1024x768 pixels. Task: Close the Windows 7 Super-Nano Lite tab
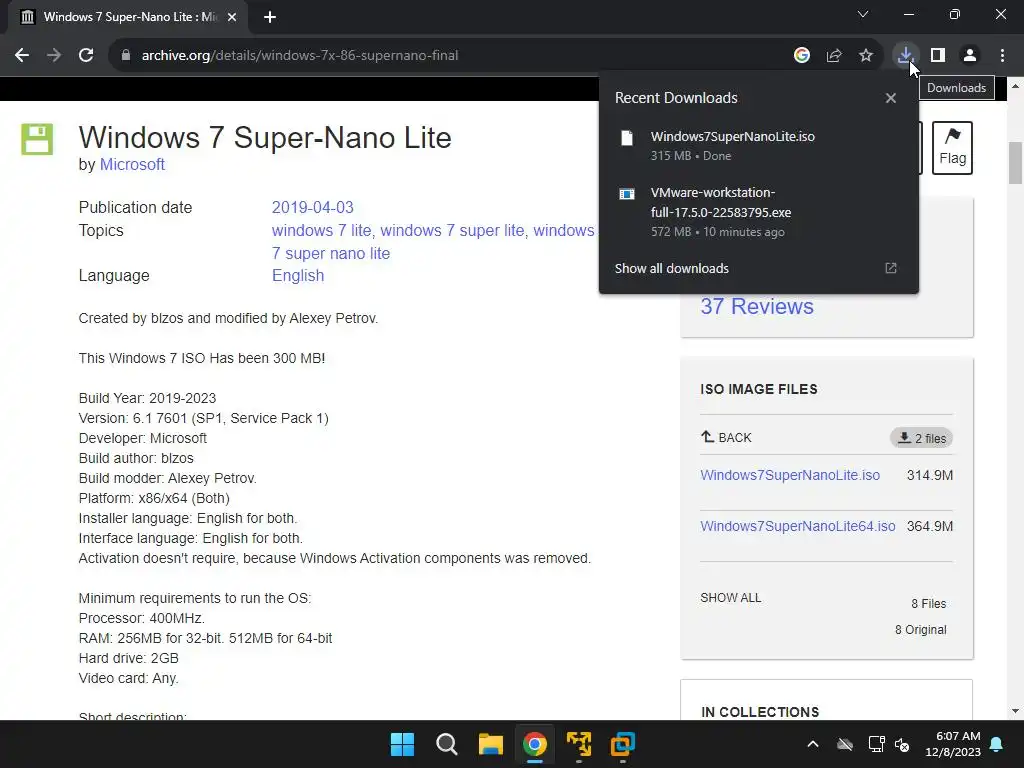(232, 17)
